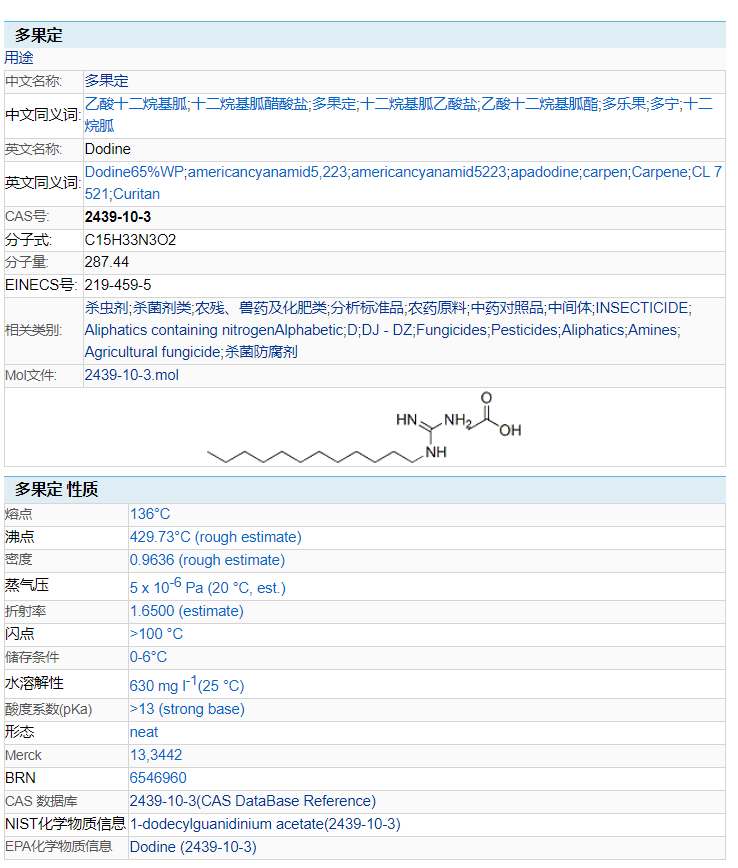The width and height of the screenshot is (738, 868).
Task: Click density value 0.9636
Action: [207, 560]
